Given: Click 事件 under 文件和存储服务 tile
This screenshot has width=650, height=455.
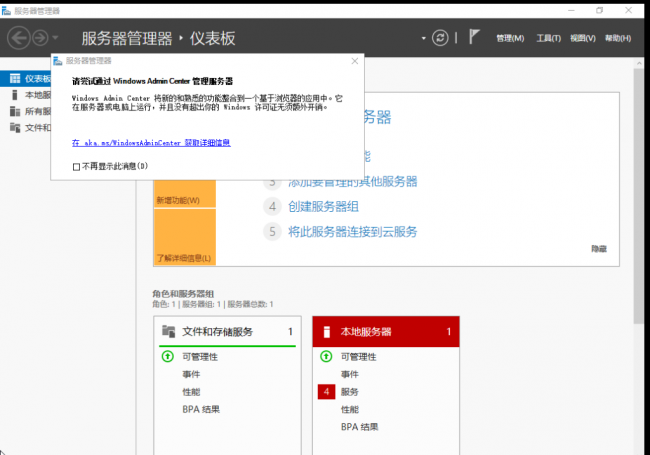Looking at the screenshot, I should point(191,374).
